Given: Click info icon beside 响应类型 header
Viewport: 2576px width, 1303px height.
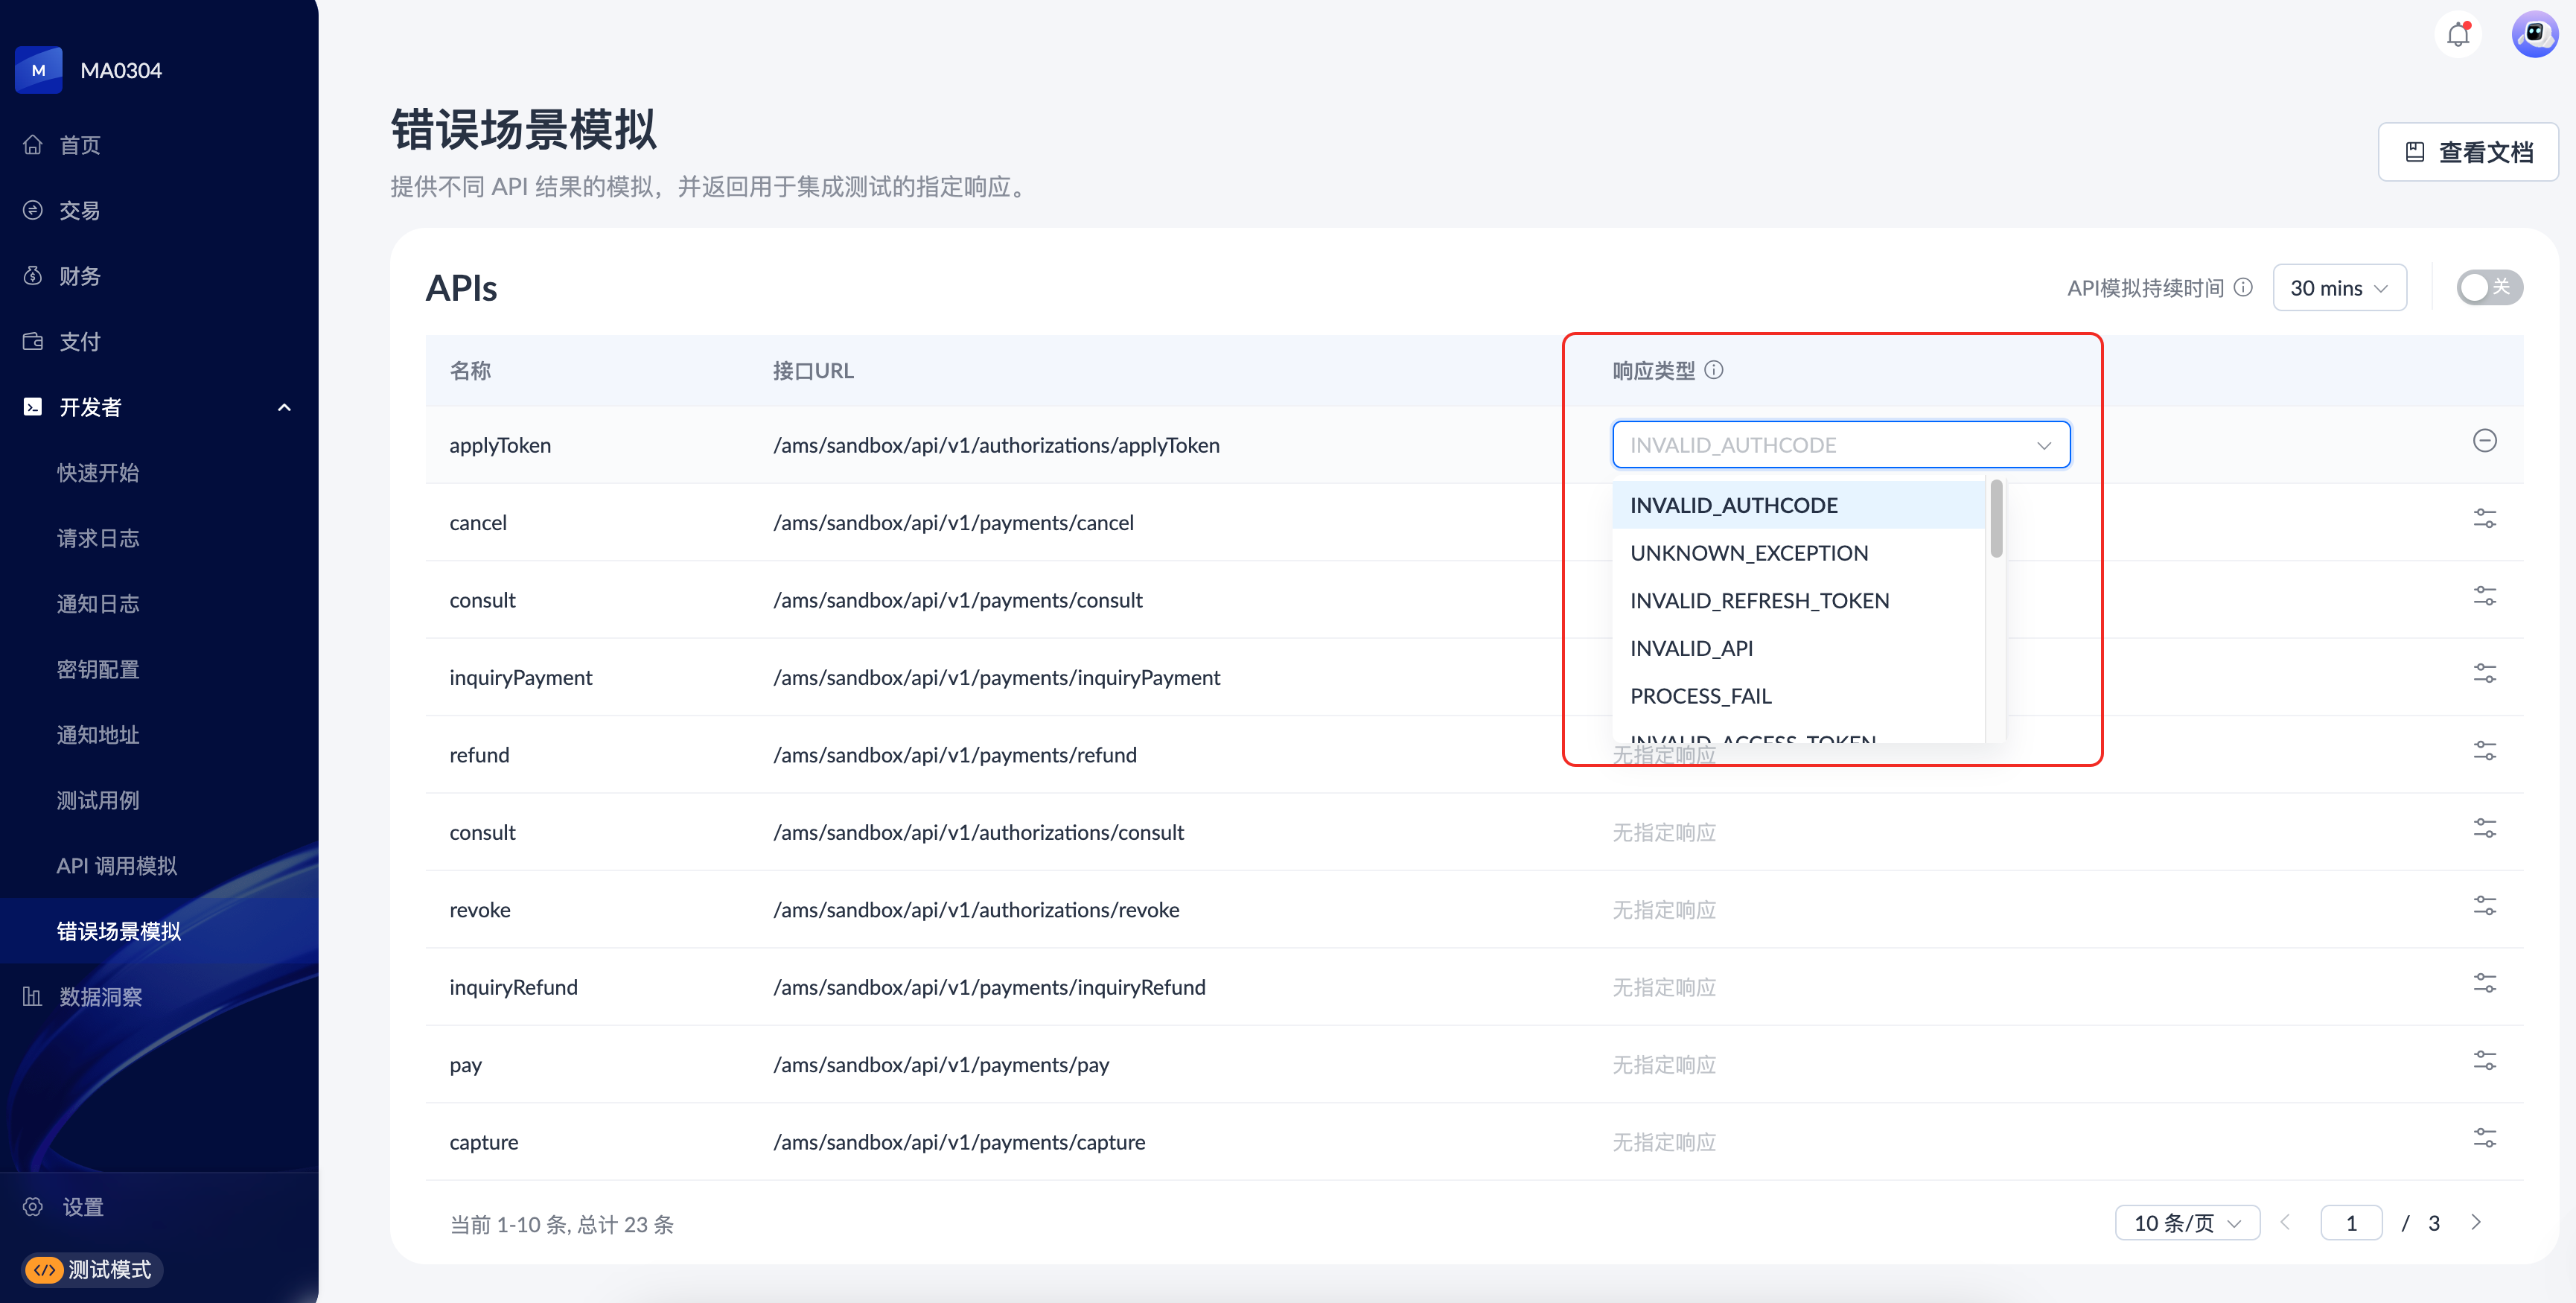Looking at the screenshot, I should pyautogui.click(x=1714, y=370).
